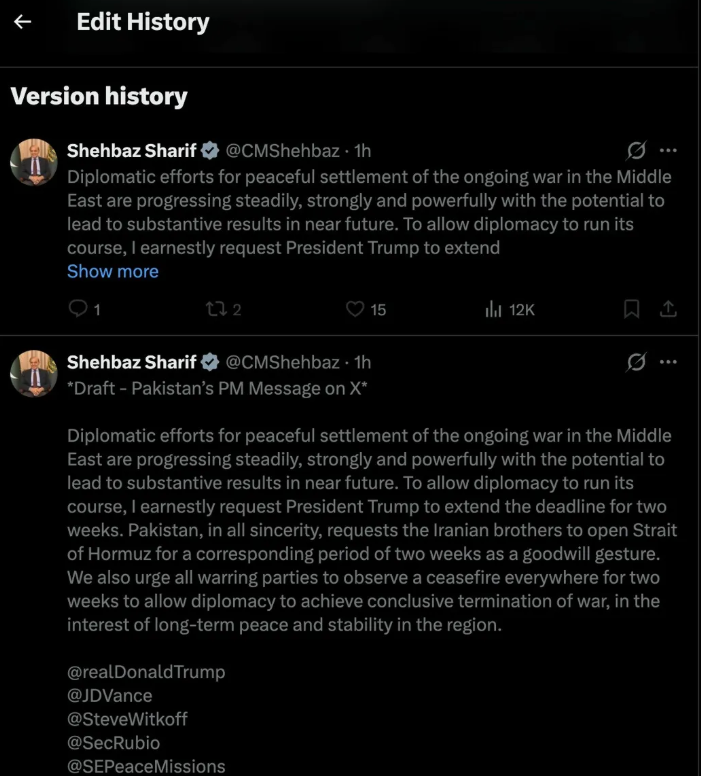Image resolution: width=701 pixels, height=776 pixels.
Task: Repost the first version of the post
Action: coord(223,309)
